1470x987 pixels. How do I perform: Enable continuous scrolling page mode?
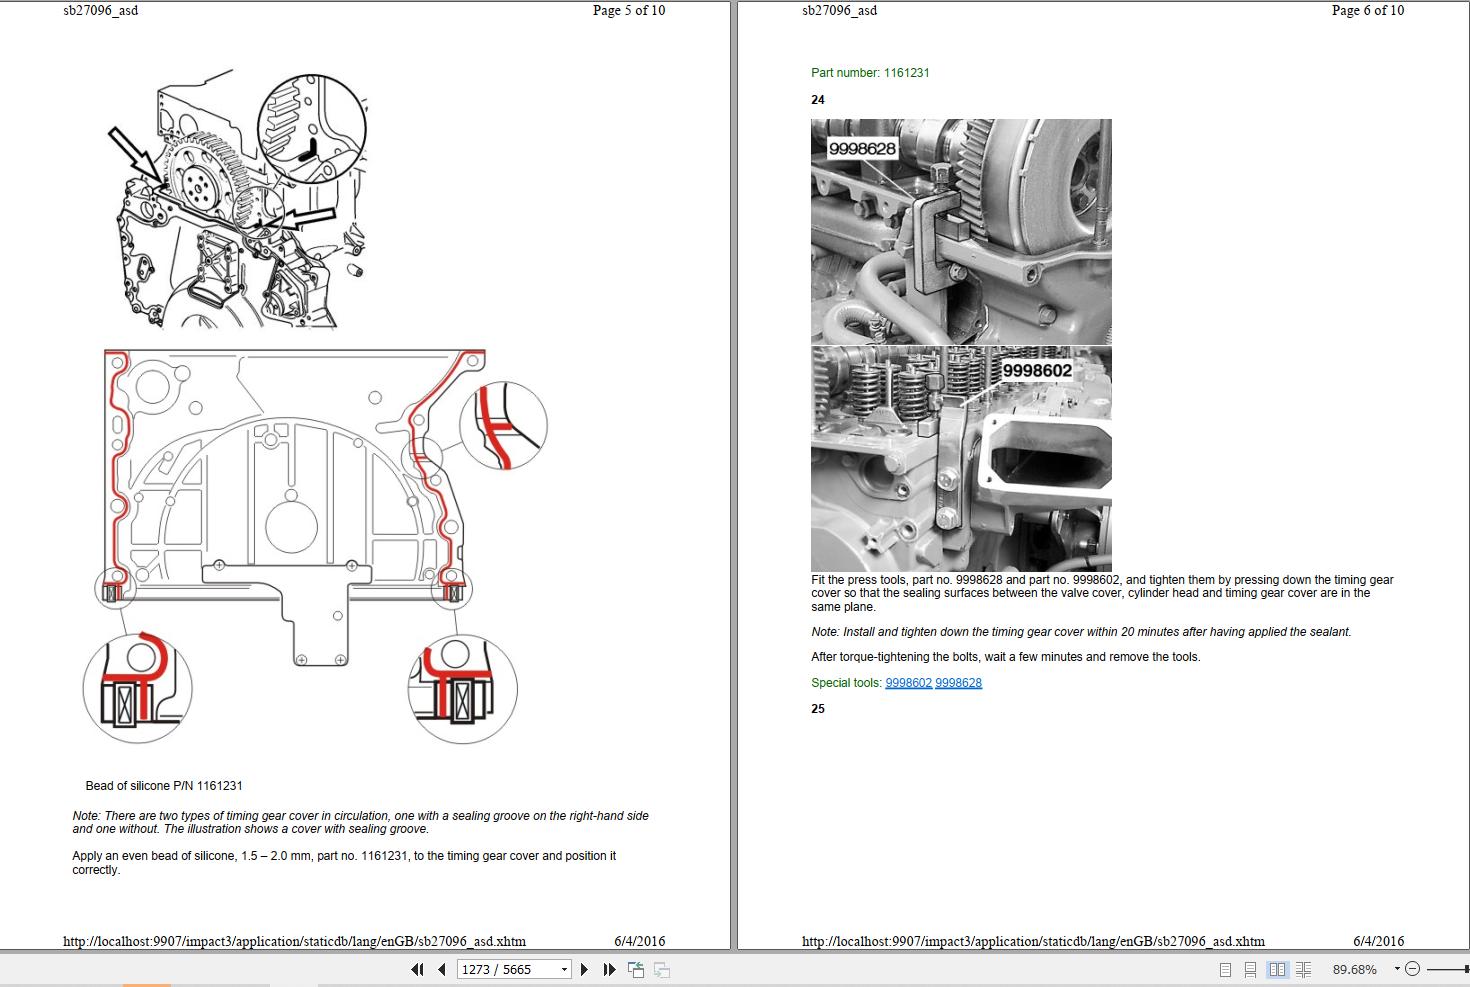[1250, 969]
